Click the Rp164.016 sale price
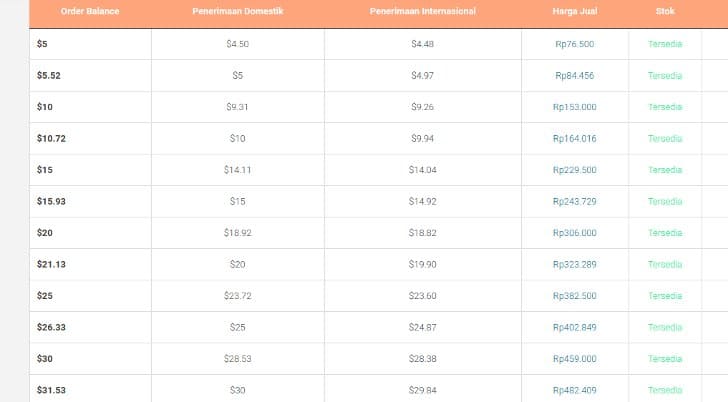This screenshot has width=728, height=402. [574, 138]
